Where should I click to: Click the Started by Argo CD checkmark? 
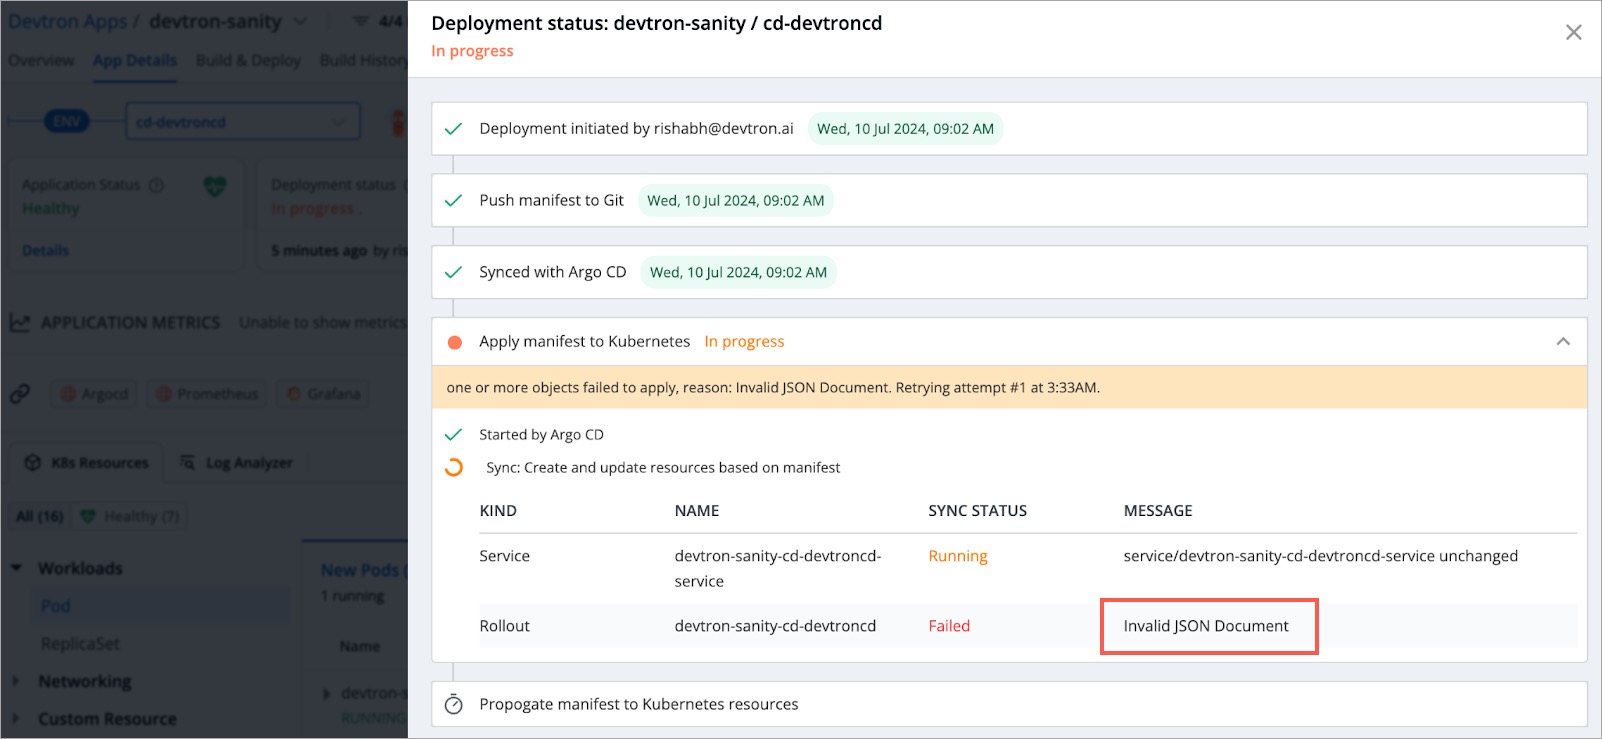pos(453,435)
